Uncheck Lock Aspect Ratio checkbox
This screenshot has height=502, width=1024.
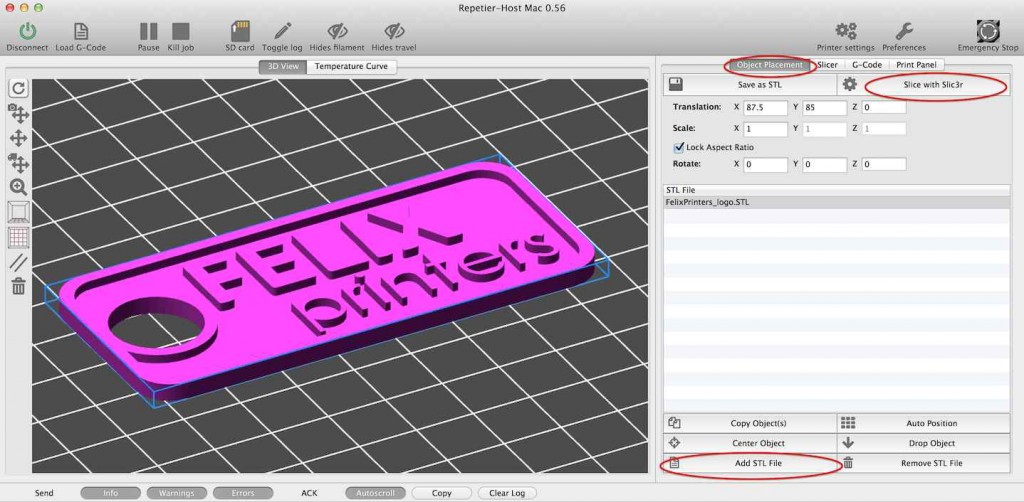point(679,147)
